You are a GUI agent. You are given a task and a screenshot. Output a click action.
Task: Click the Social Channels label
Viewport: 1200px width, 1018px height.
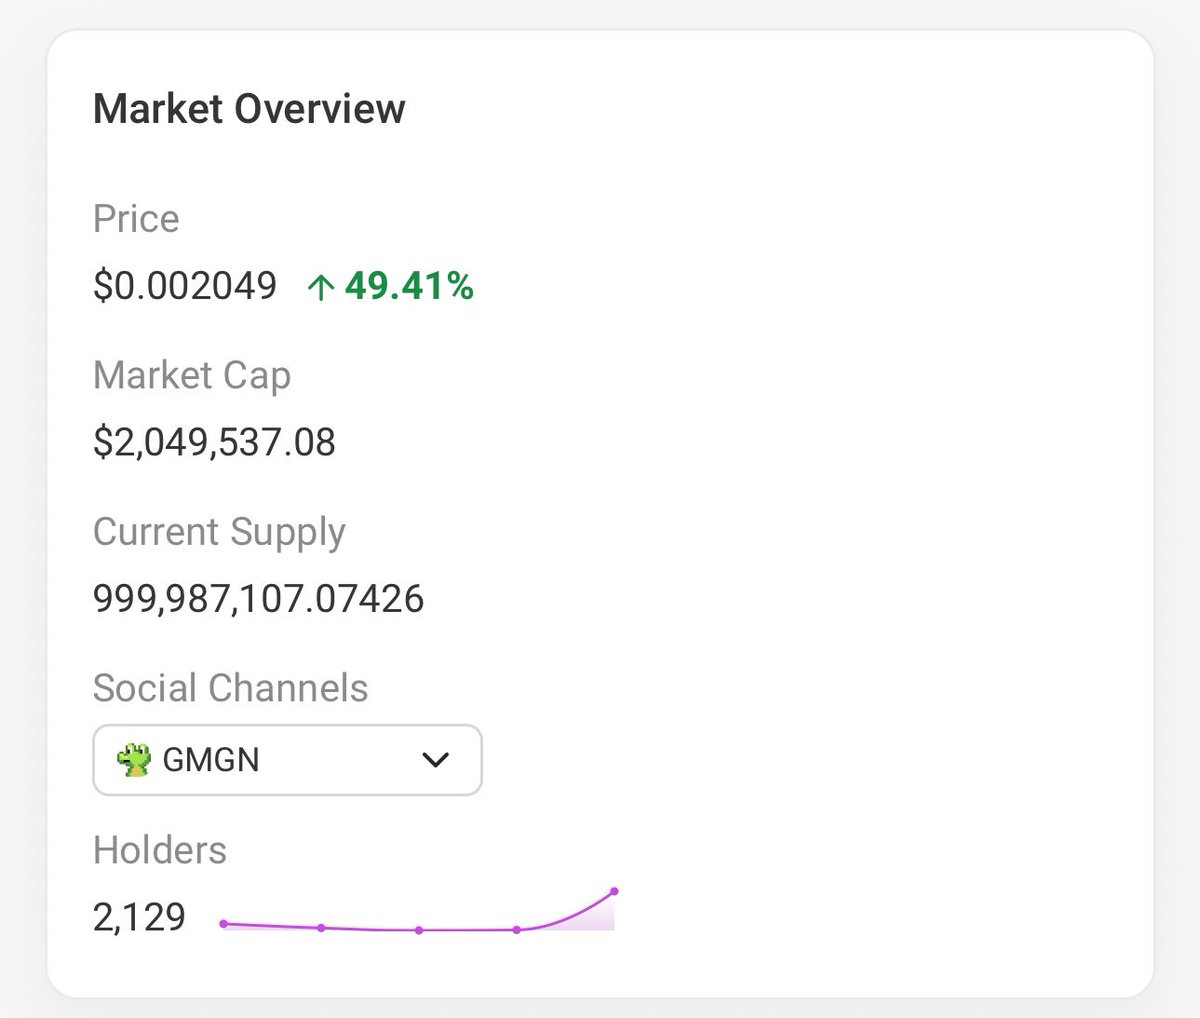pyautogui.click(x=231, y=688)
